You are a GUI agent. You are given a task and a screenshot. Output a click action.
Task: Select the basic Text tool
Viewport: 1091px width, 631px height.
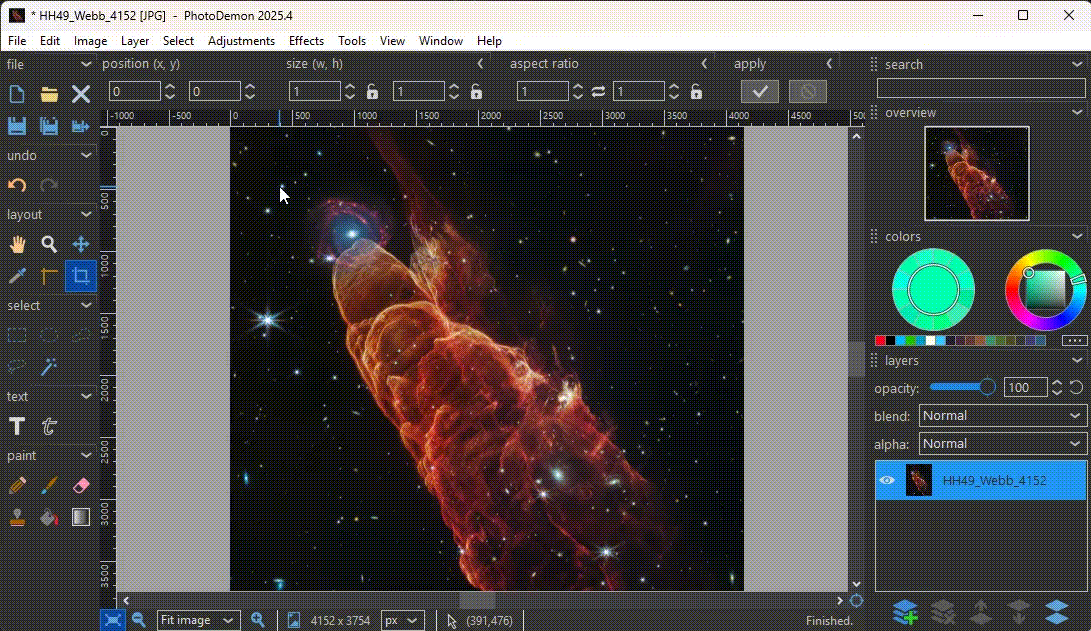click(x=17, y=426)
